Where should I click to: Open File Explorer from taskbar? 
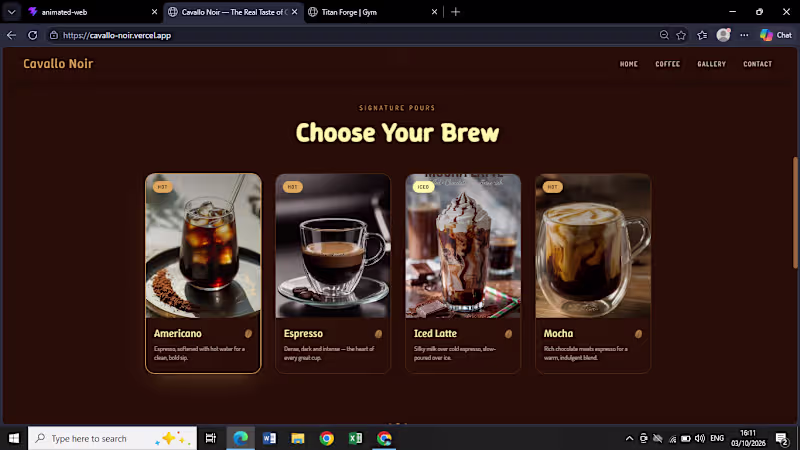pyautogui.click(x=298, y=438)
